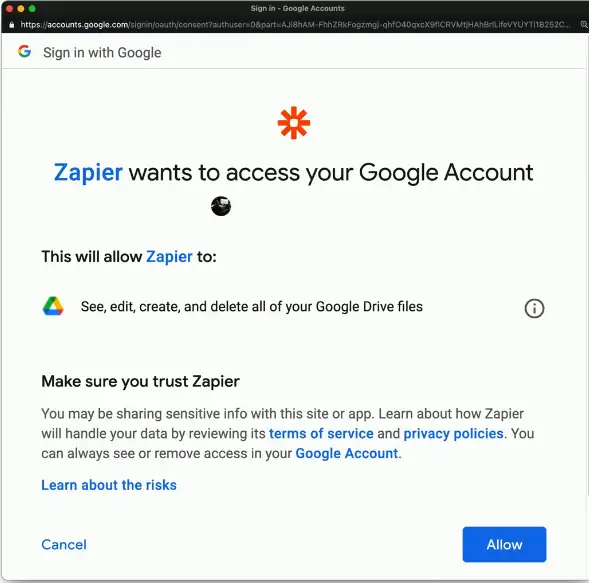Image resolution: width=589 pixels, height=583 pixels.
Task: Click the yellow minimize window button
Action: tap(21, 8)
